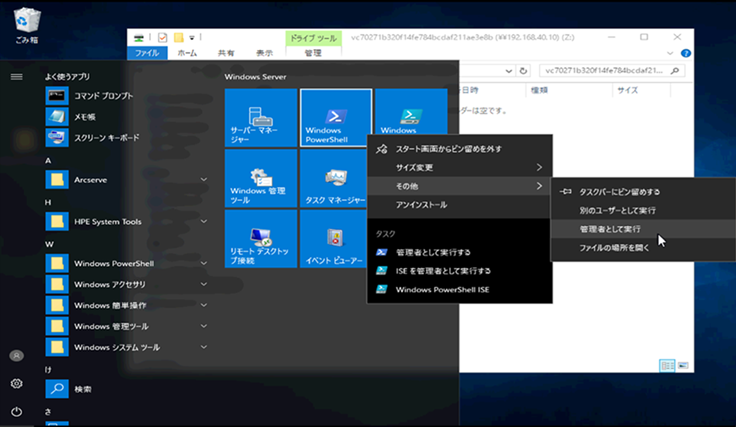Open the Windows 管理ツール folder in the list
The image size is (736, 427).
coord(127,326)
